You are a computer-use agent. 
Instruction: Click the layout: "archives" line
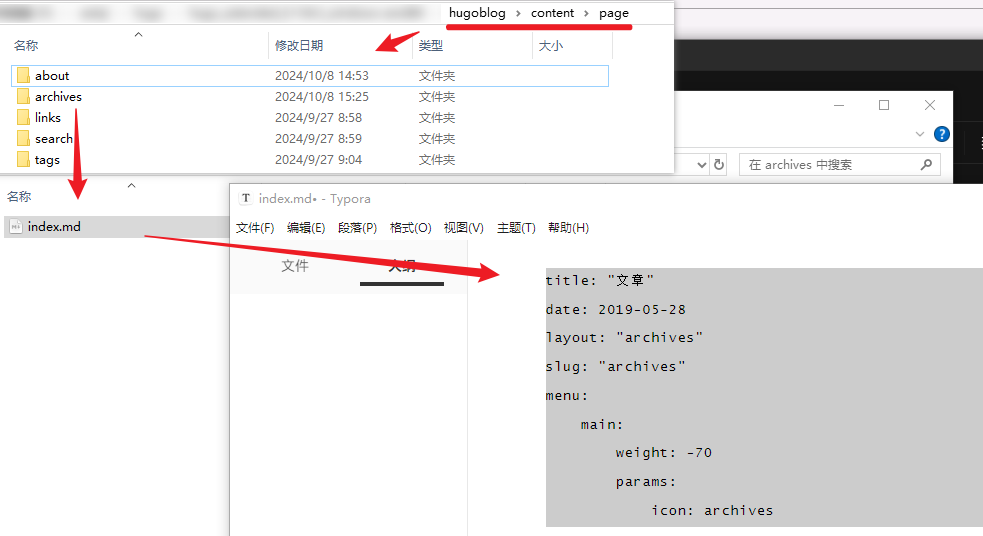(x=624, y=338)
